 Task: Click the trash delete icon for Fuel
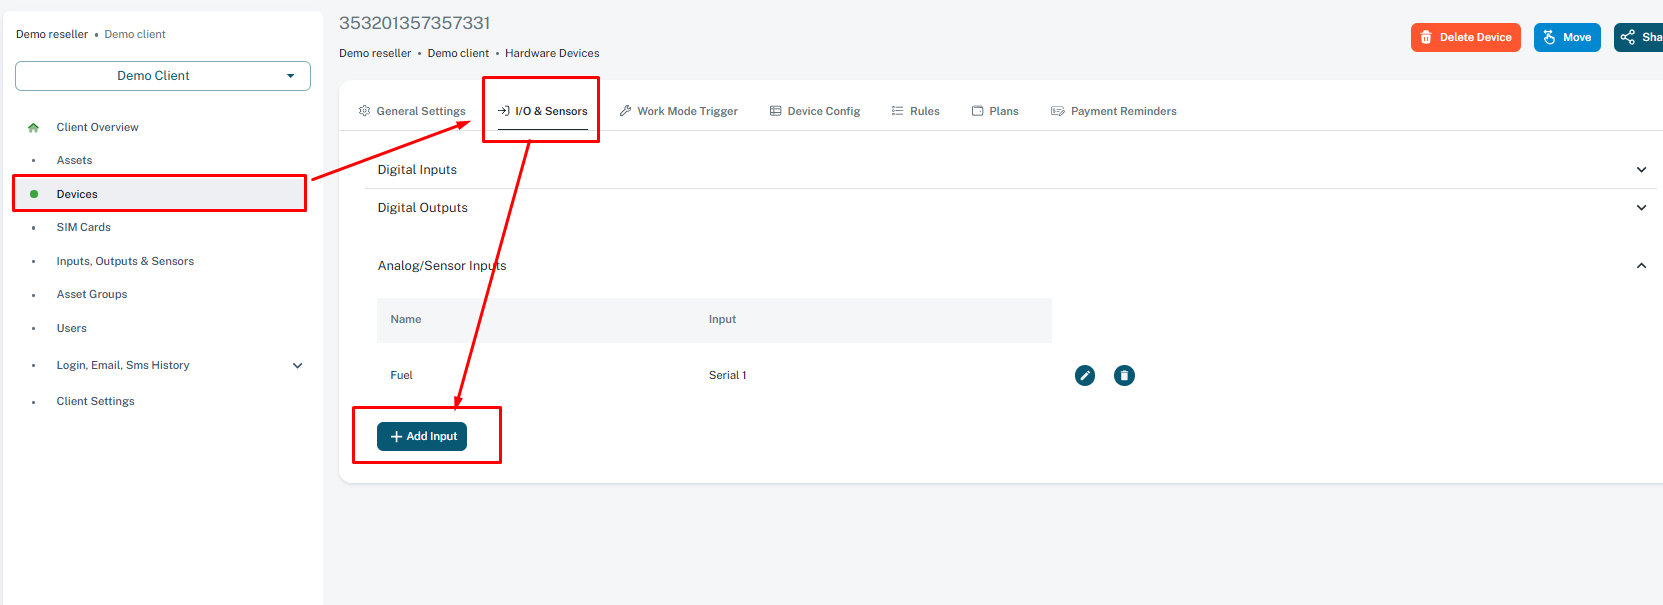point(1124,375)
